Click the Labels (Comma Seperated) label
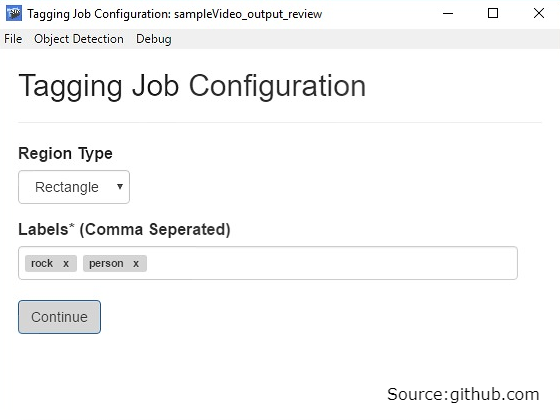This screenshot has height=420, width=560. pos(124,229)
